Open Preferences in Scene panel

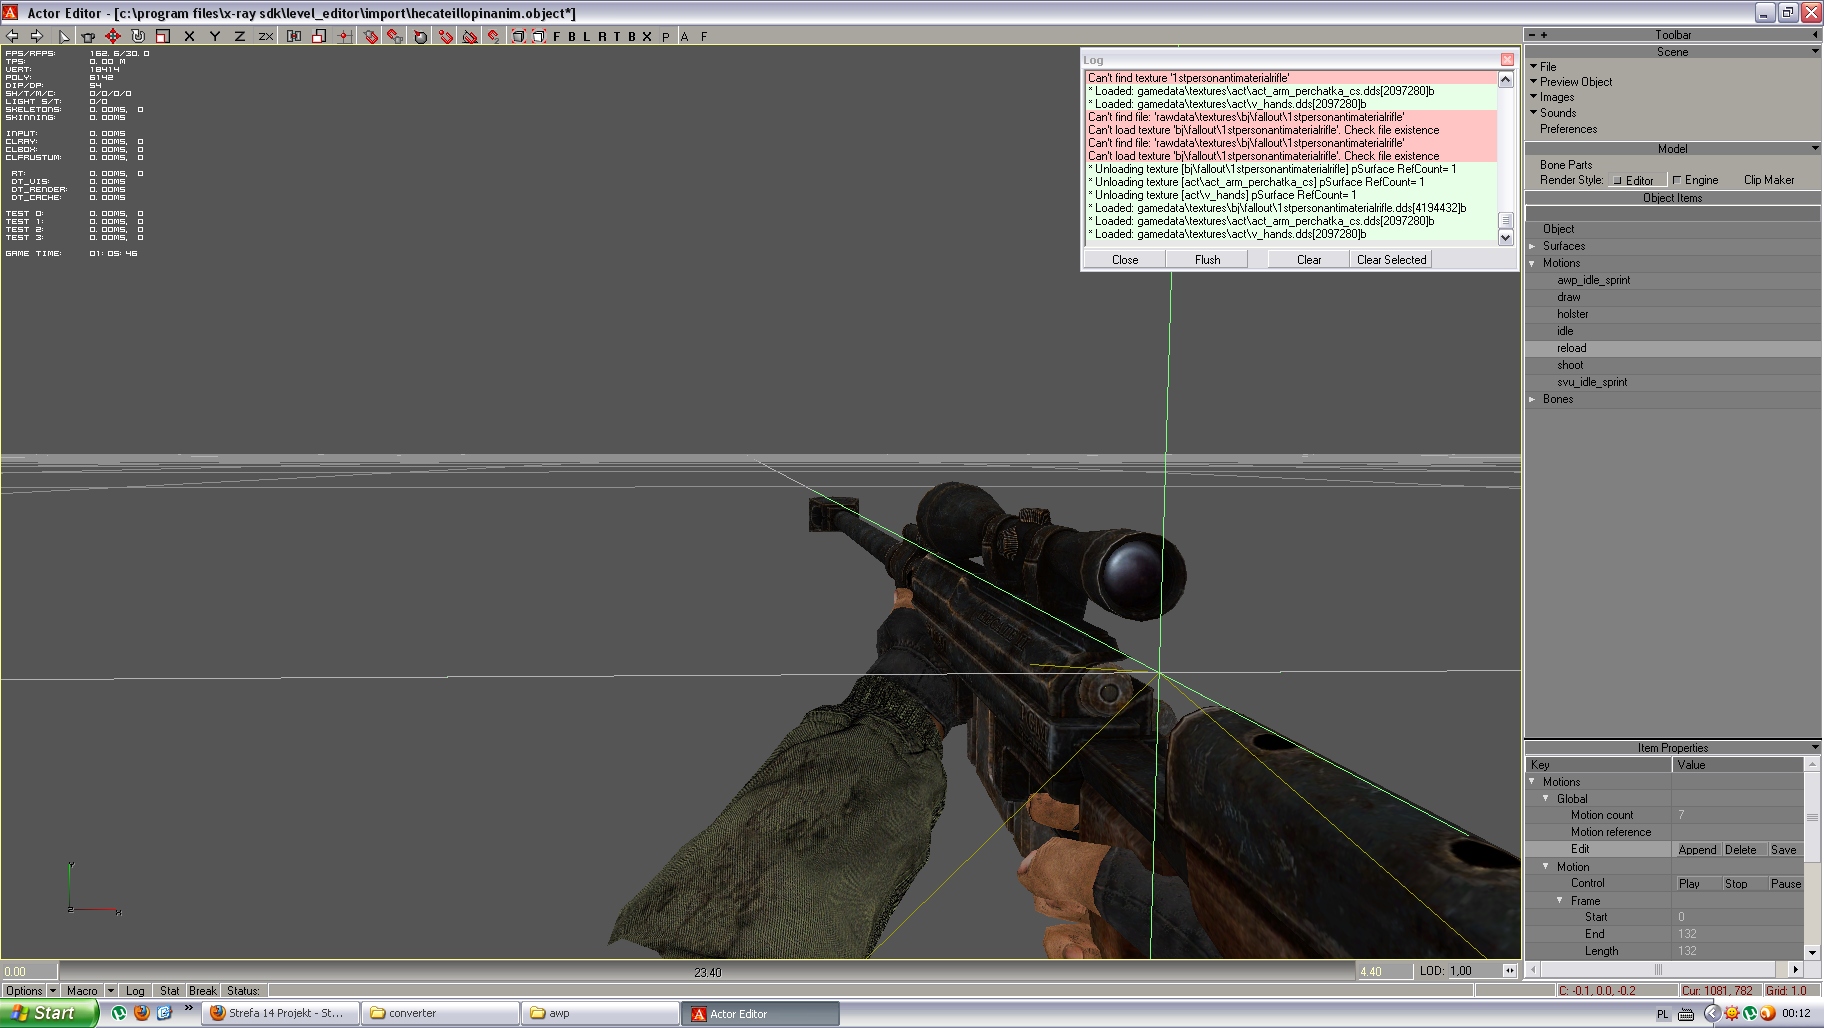[1568, 129]
